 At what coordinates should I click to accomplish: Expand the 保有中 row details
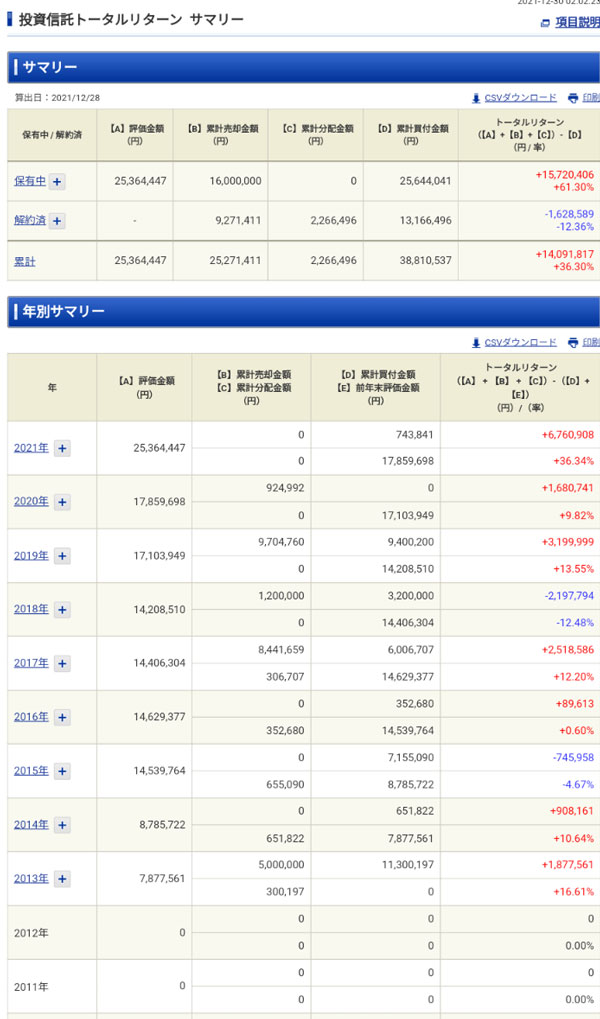[58, 181]
